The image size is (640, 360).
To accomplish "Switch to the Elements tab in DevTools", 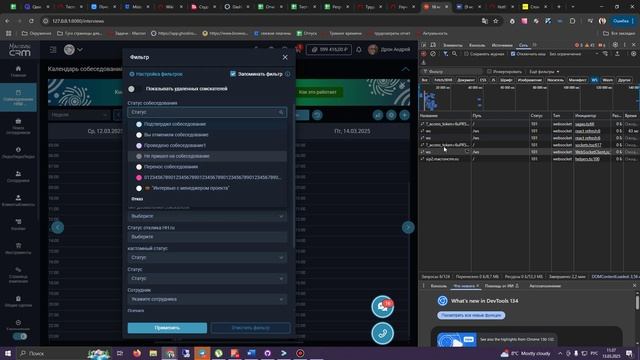I will click(453, 45).
